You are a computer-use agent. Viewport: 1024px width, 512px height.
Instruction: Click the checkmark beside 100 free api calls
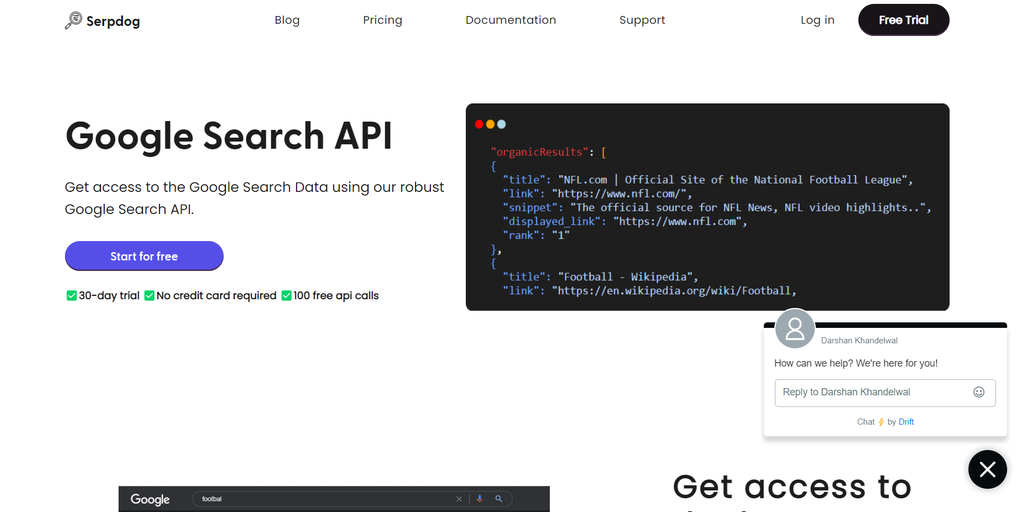tap(286, 296)
